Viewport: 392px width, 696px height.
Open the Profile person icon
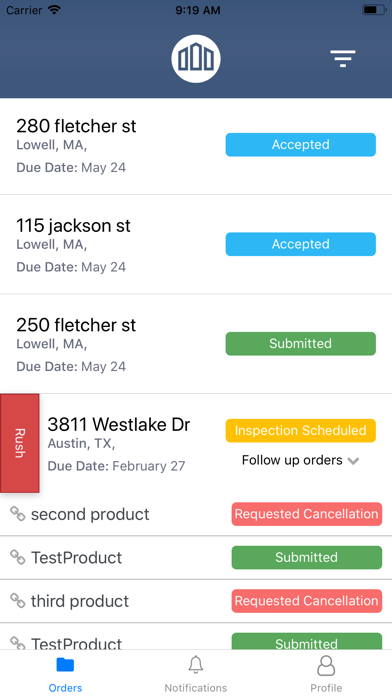(326, 665)
